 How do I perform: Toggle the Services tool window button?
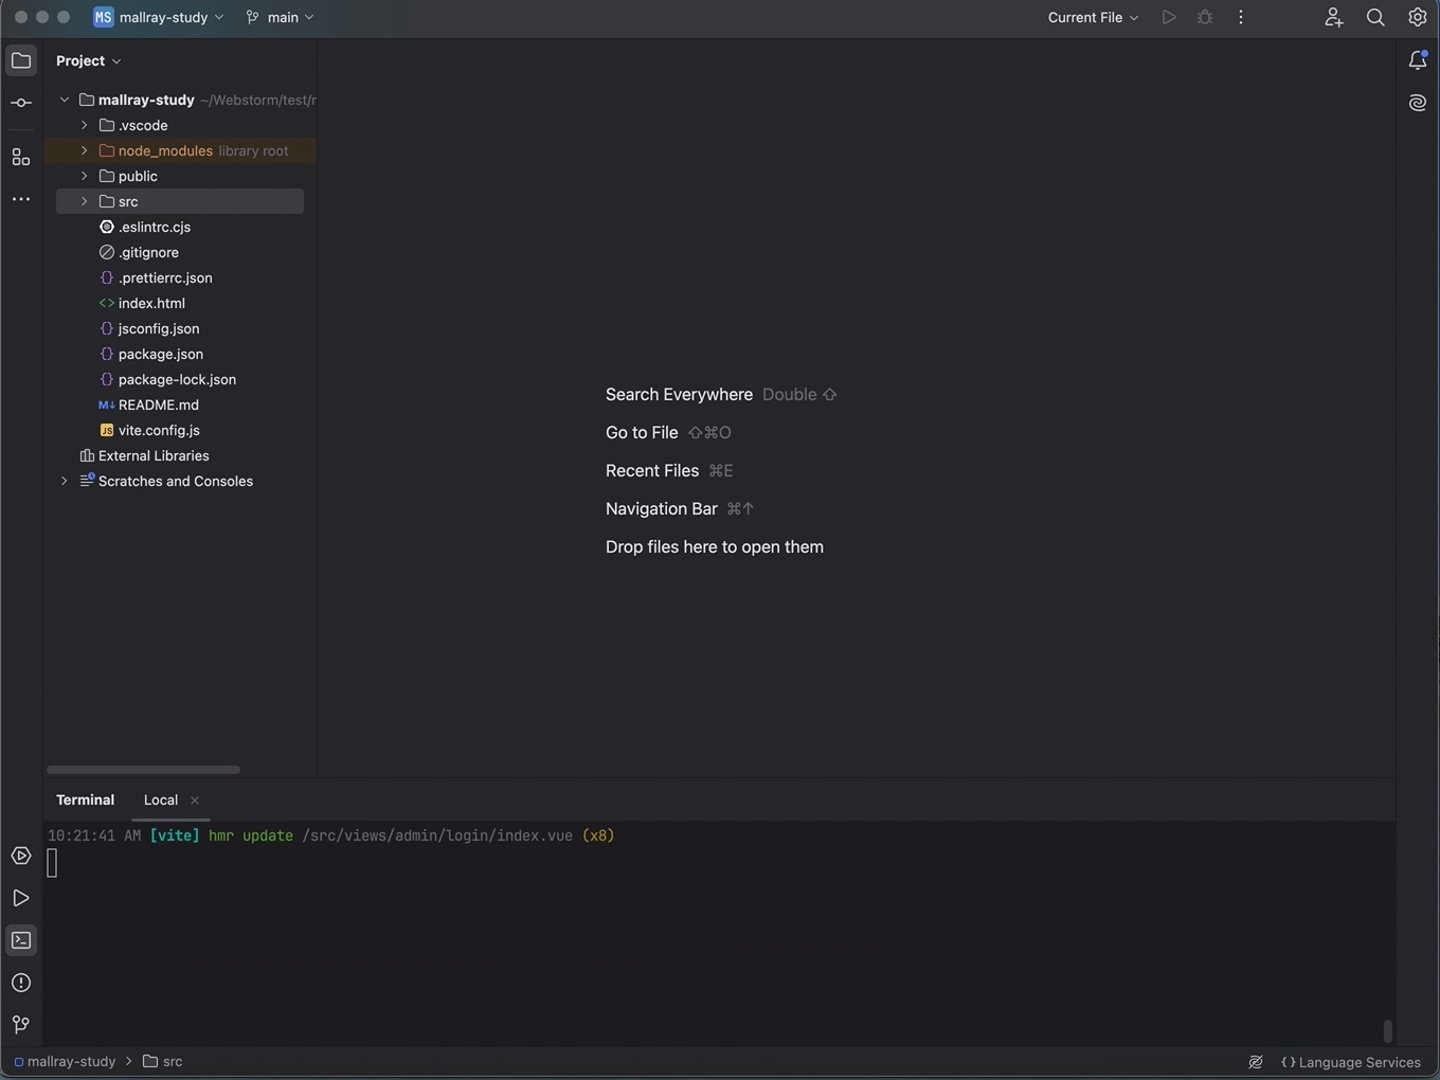(21, 856)
